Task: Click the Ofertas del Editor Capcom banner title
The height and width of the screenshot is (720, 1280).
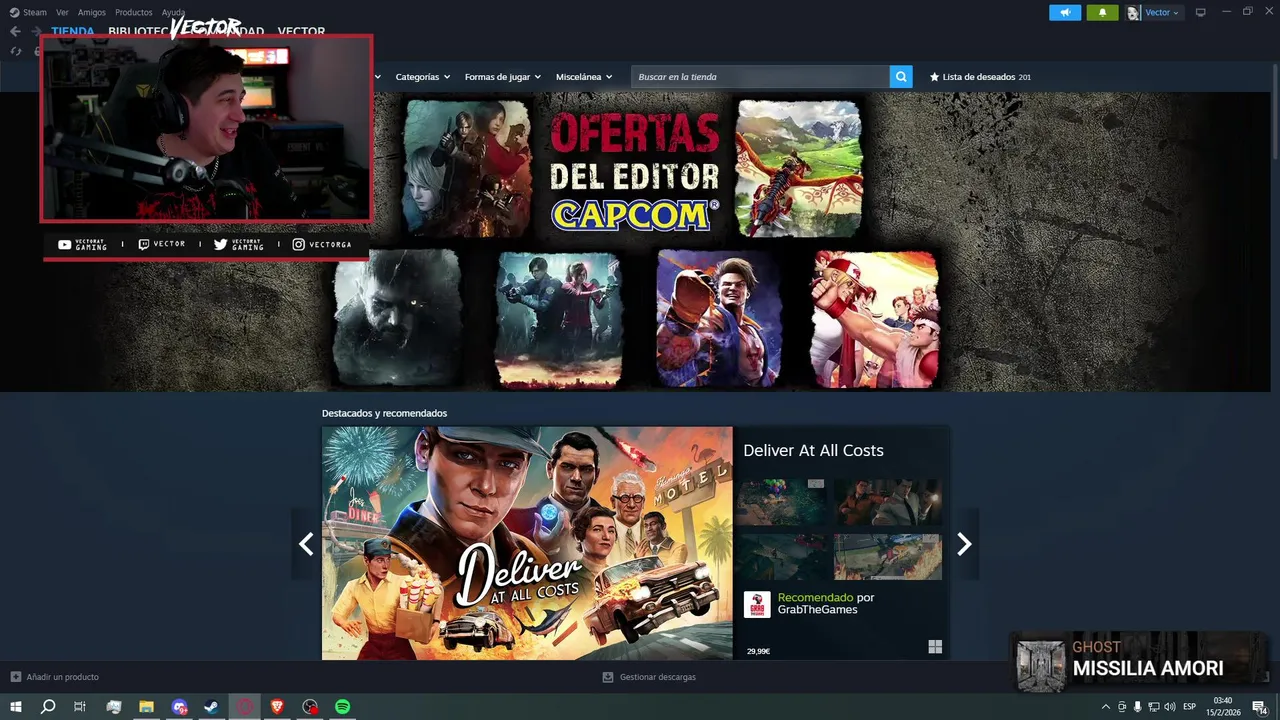Action: click(634, 171)
